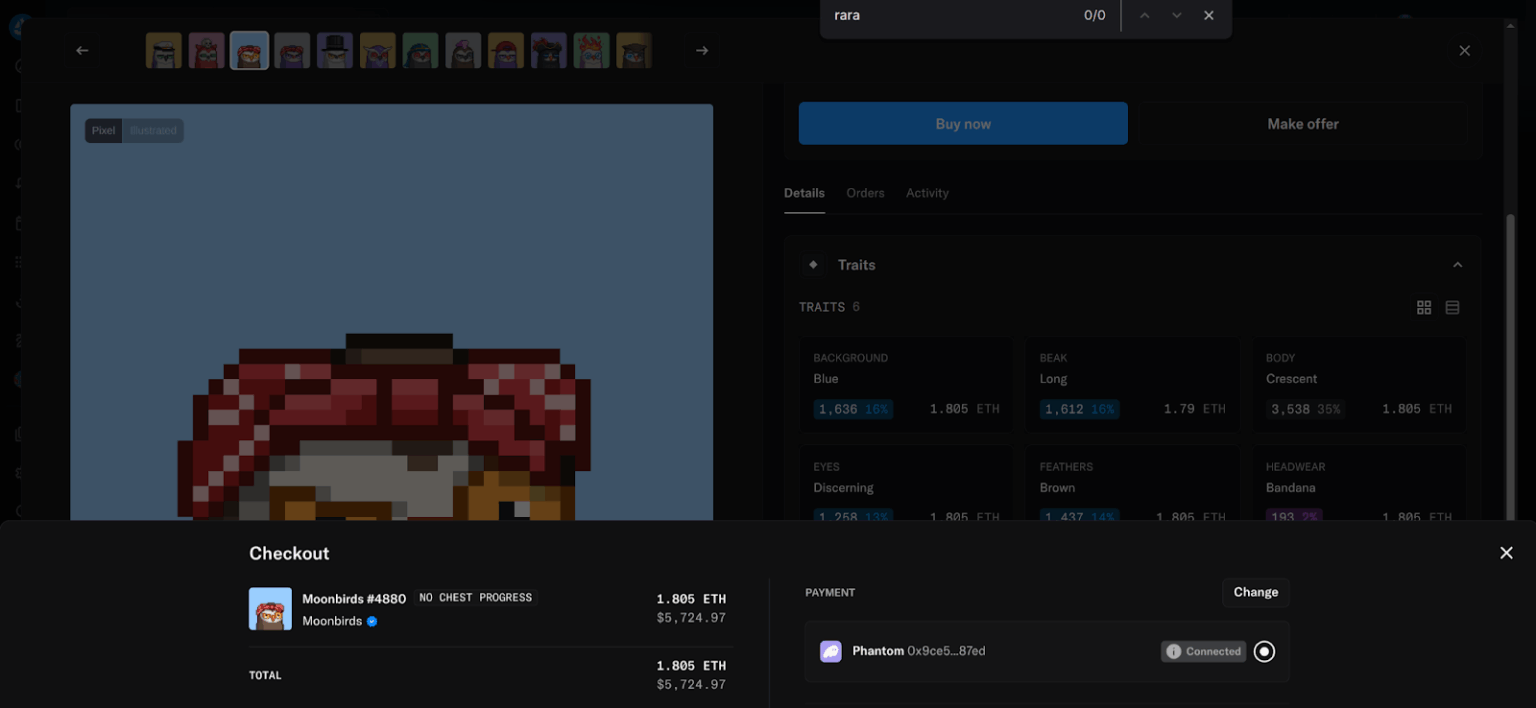Jump to previous find match arrow
1536x708 pixels.
click(1145, 15)
